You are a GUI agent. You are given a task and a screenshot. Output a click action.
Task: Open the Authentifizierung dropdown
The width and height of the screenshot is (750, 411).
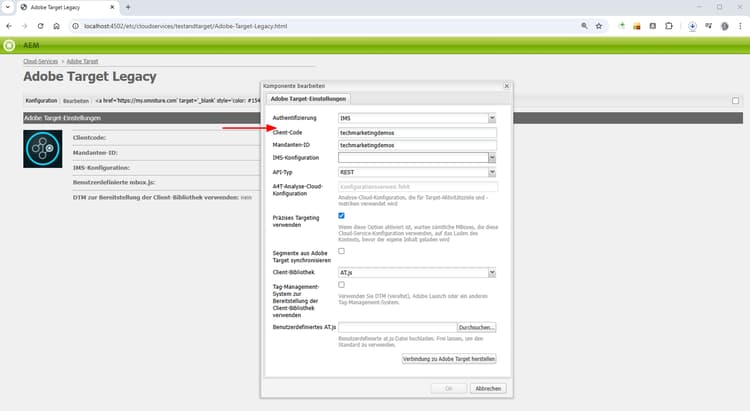[492, 118]
